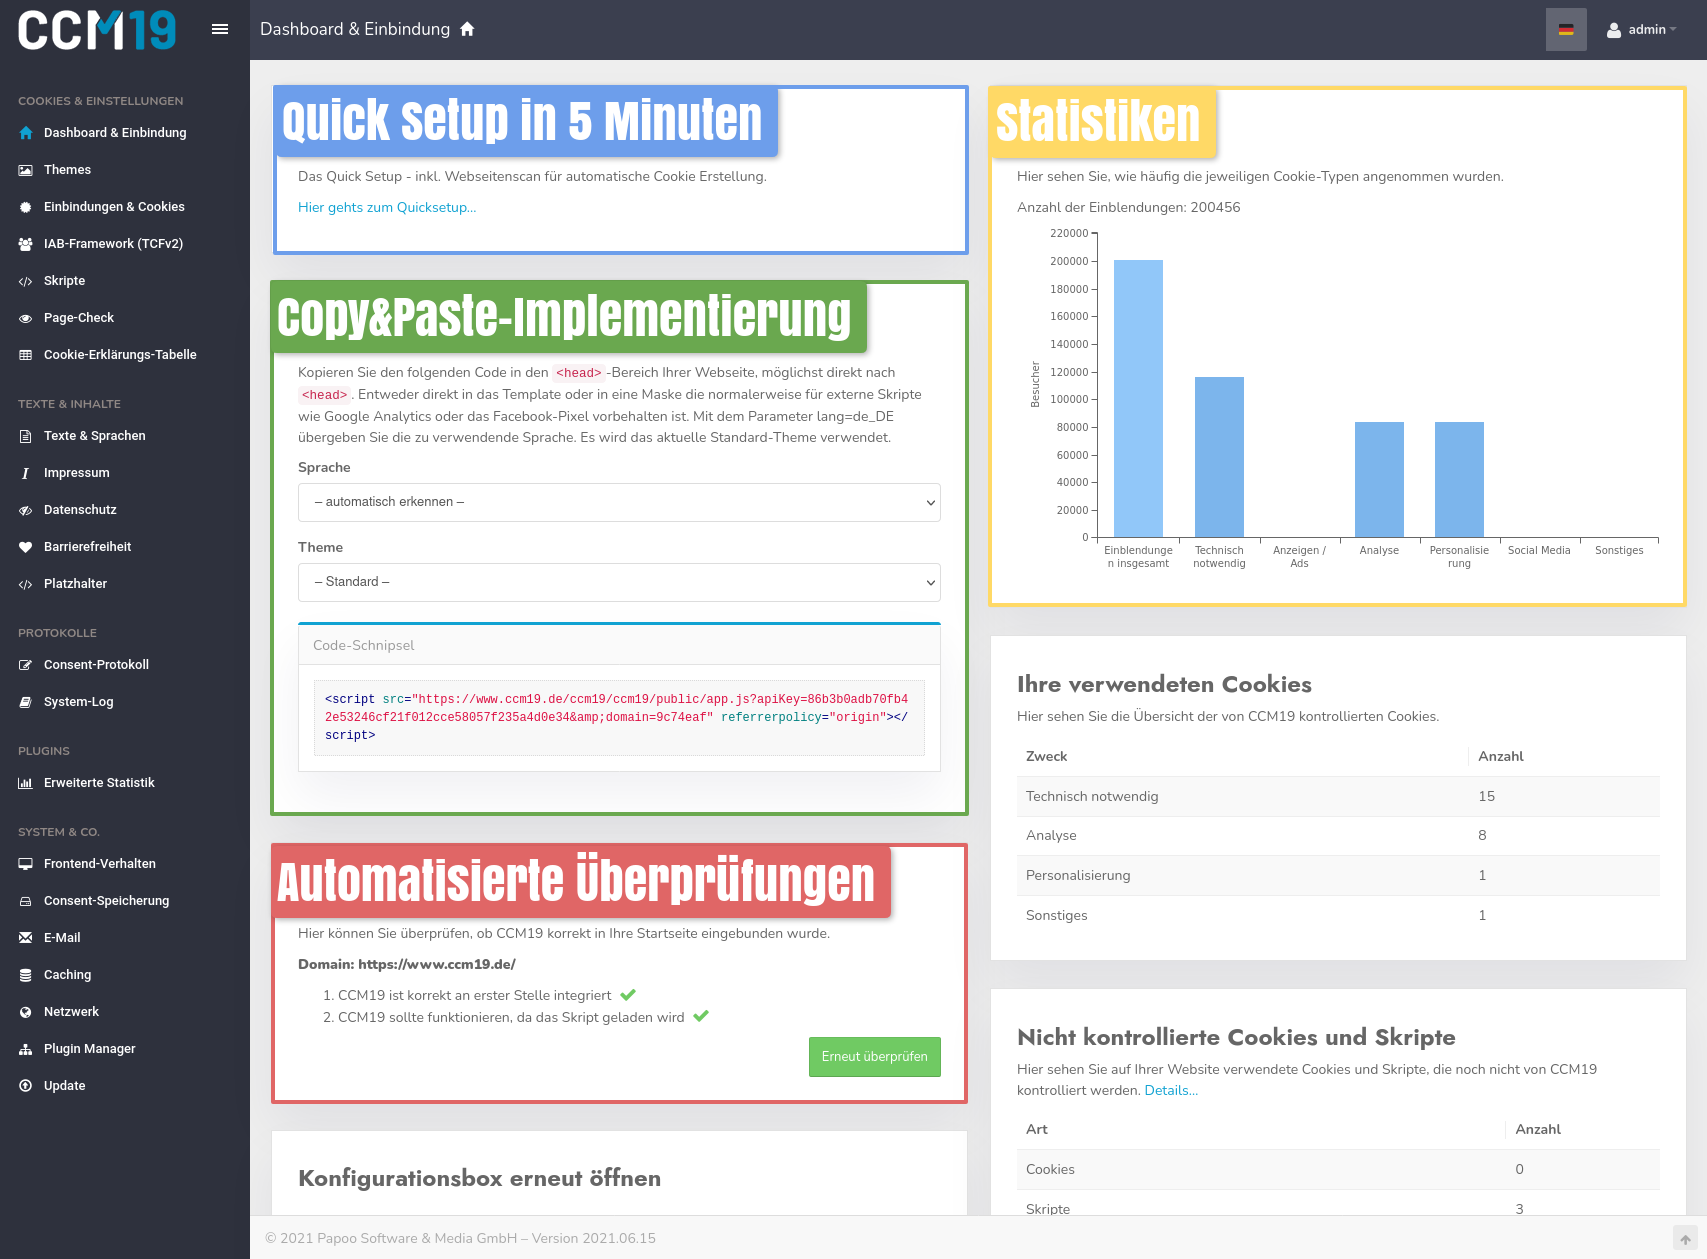Click the Frontend-Verhalten monitor icon
1707x1259 pixels.
(26, 864)
